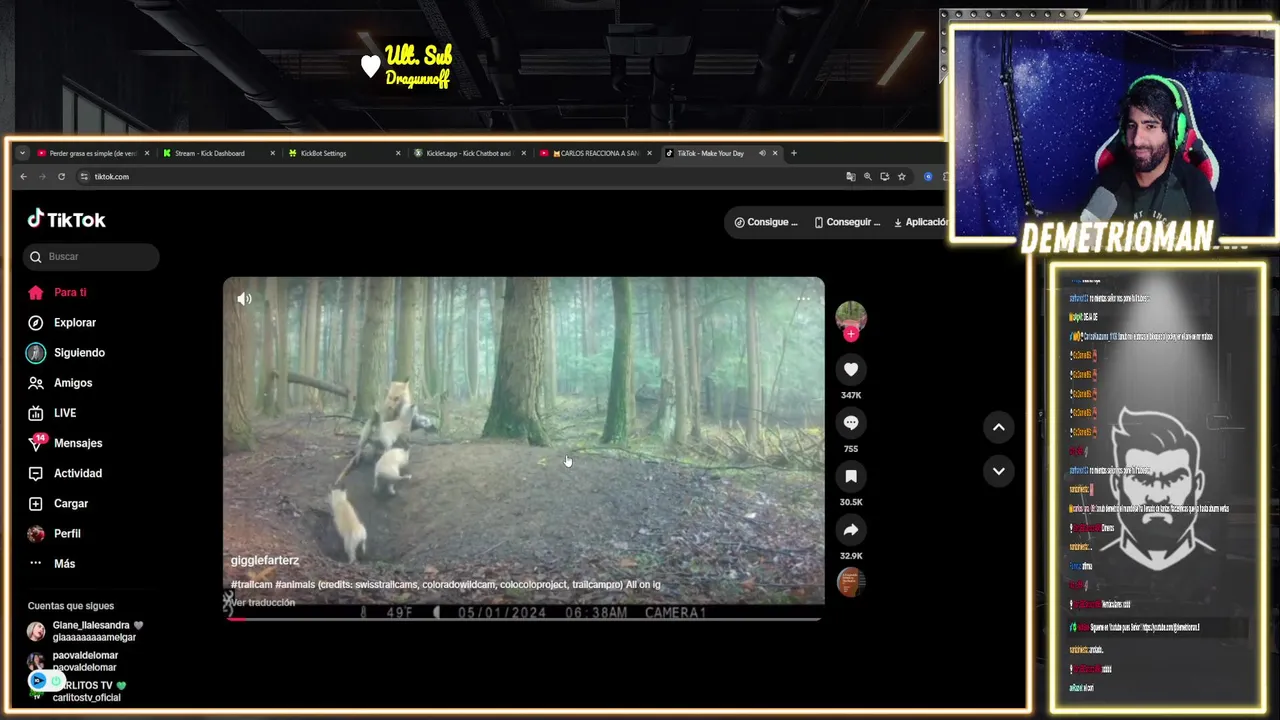The width and height of the screenshot is (1280, 720).
Task: Click the browser forward arrow
Action: click(x=42, y=177)
